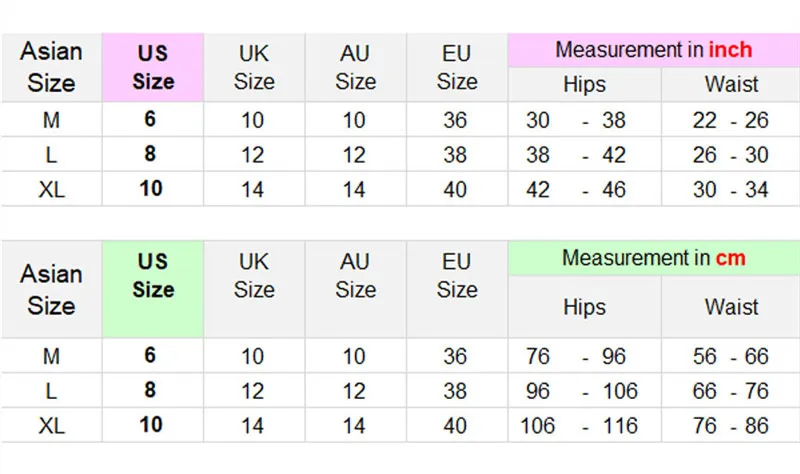Viewport: 800px width, 474px height.
Task: Choose the waist range 66 - 76
Action: (x=730, y=391)
